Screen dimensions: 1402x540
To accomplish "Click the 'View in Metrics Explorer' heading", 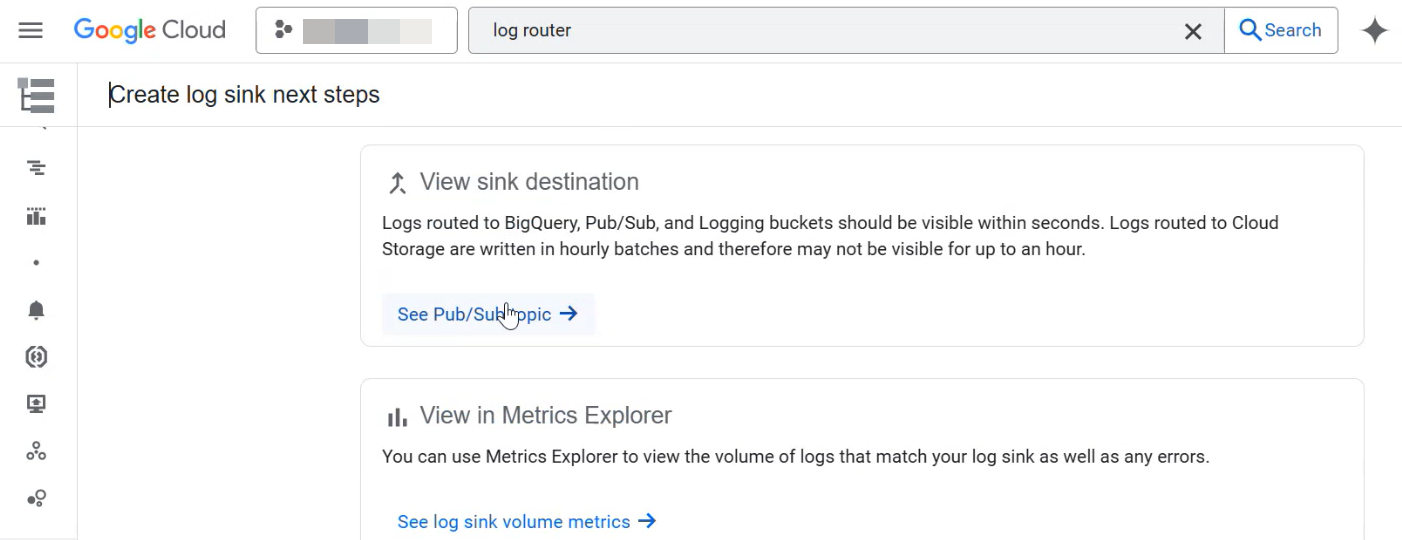I will (545, 415).
